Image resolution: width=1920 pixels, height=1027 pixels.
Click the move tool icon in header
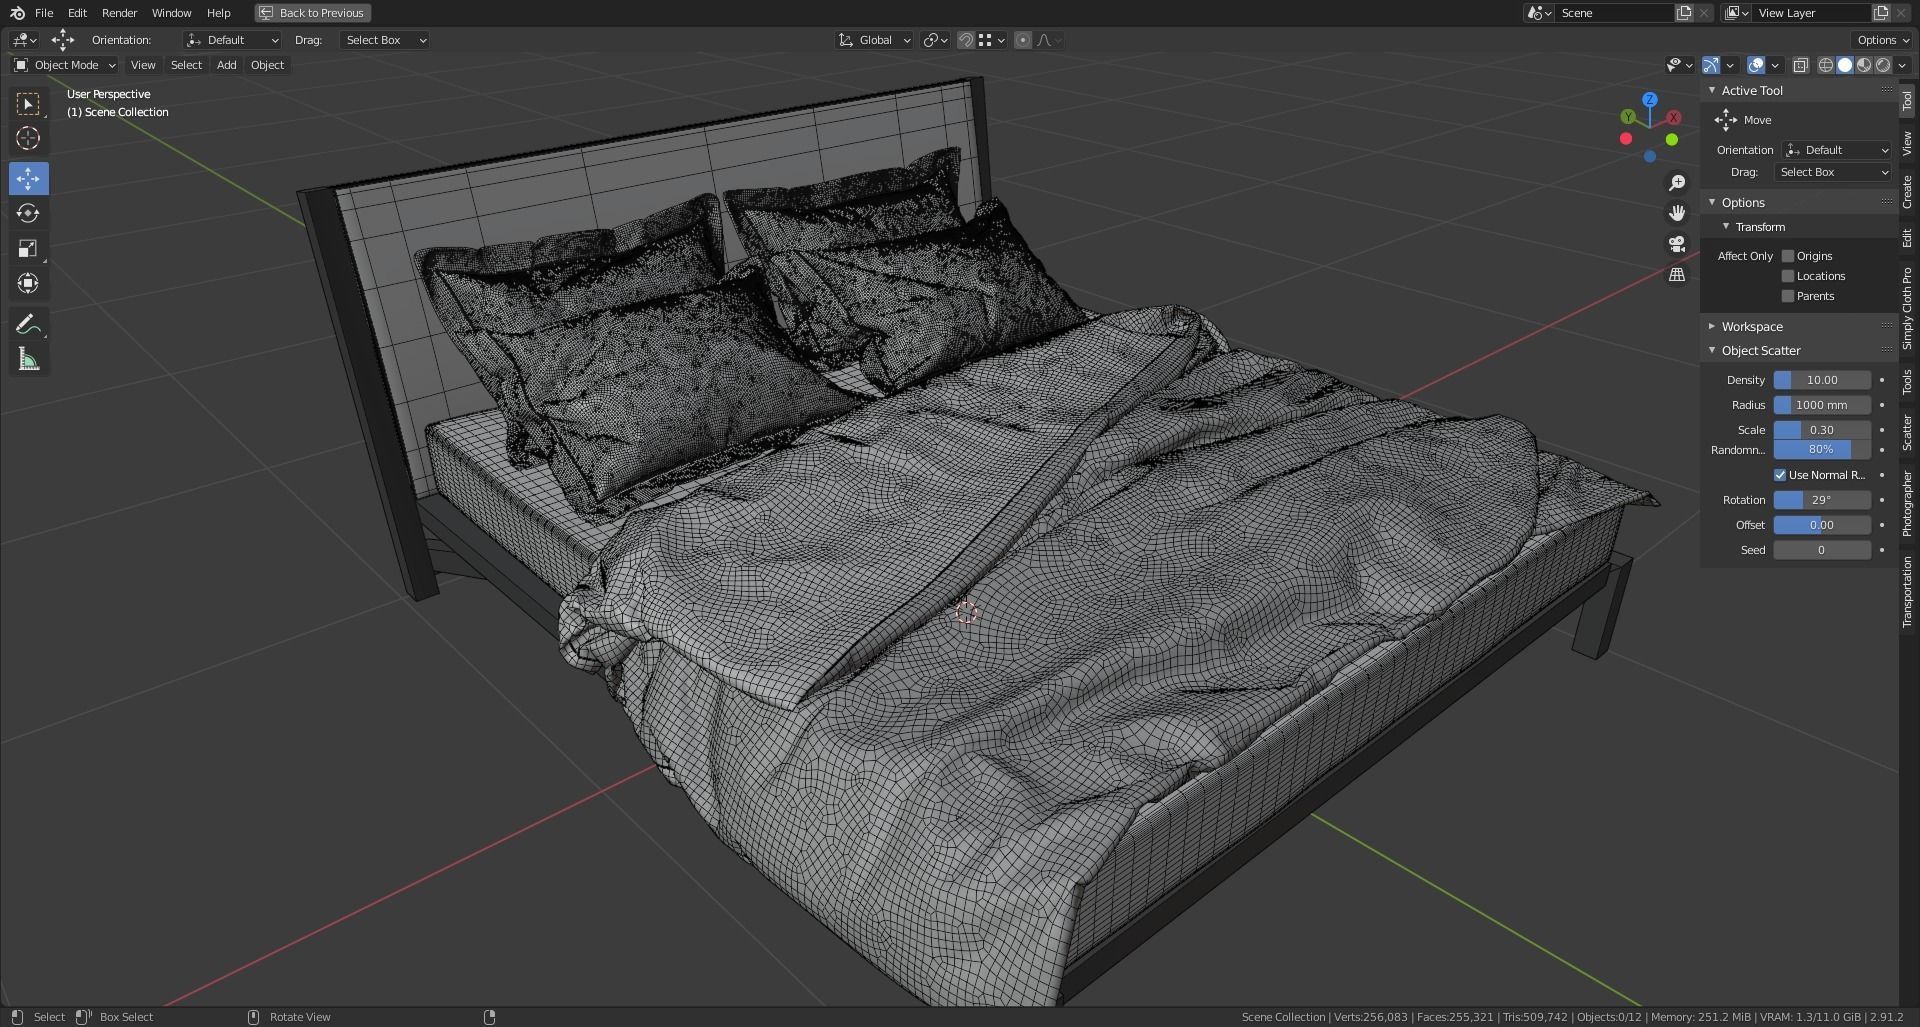(62, 40)
